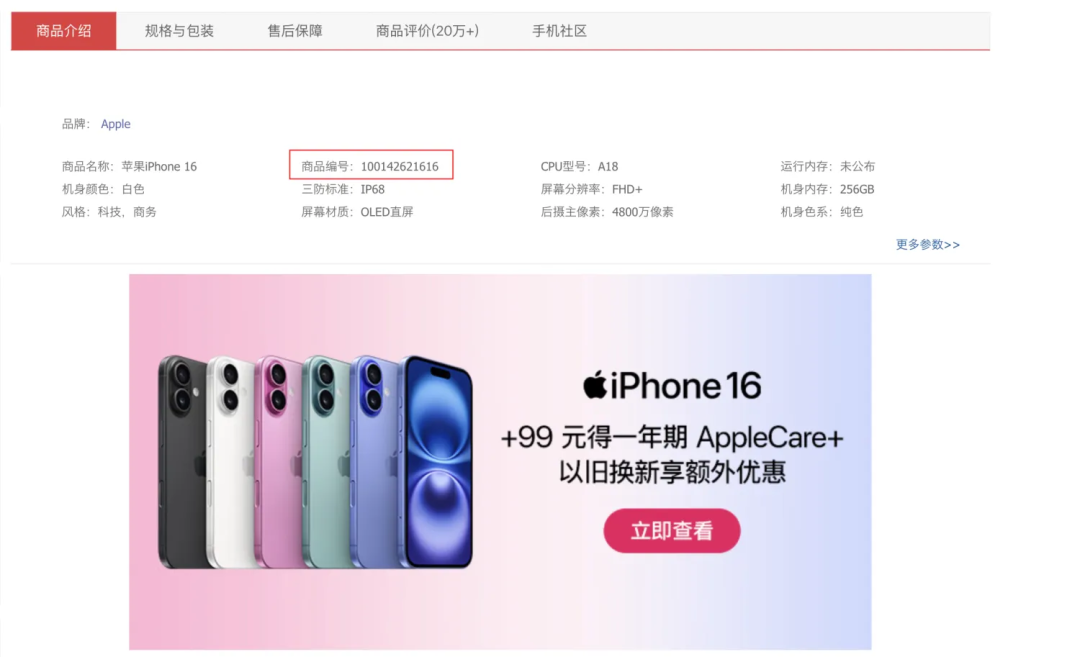The image size is (1080, 657).
Task: View 商品评价(20万+) reviews tab
Action: point(427,31)
